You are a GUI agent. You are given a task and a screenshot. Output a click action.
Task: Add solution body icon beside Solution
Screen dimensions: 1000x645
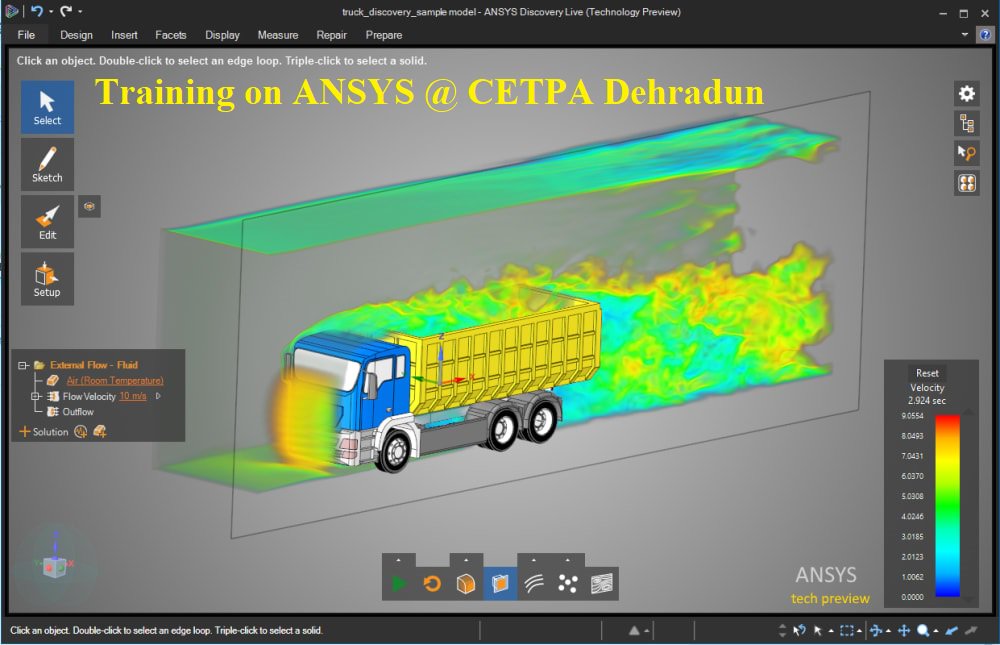(x=99, y=432)
